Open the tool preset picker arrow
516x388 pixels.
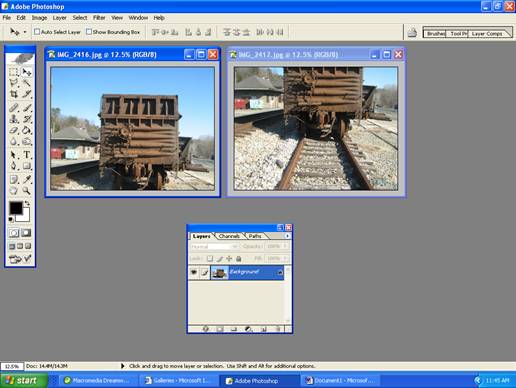point(25,32)
